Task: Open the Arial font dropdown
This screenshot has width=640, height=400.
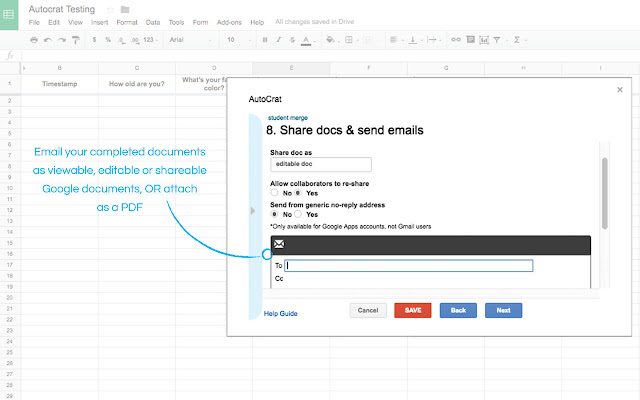Action: (191, 40)
